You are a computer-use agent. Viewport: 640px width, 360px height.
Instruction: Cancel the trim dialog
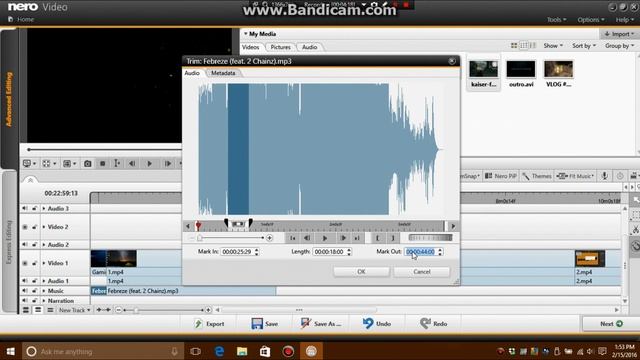(422, 272)
